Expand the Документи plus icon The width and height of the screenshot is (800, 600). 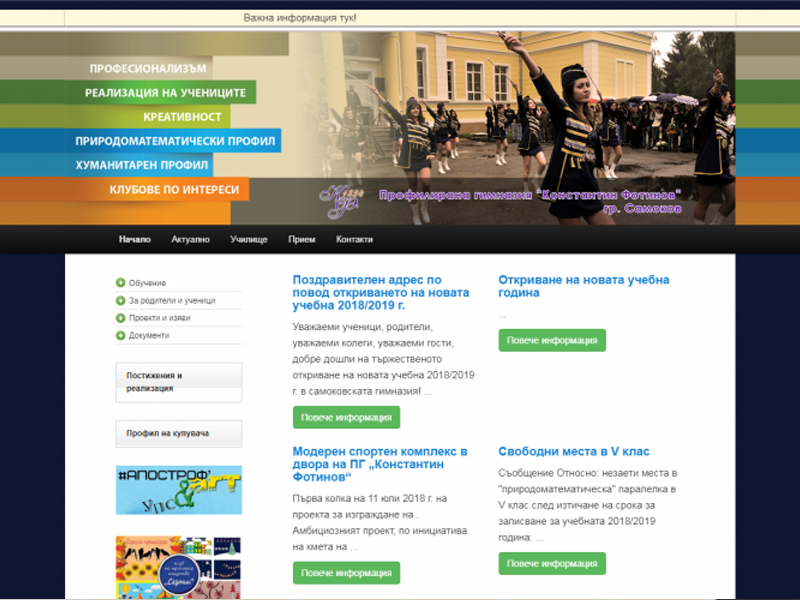tap(120, 335)
